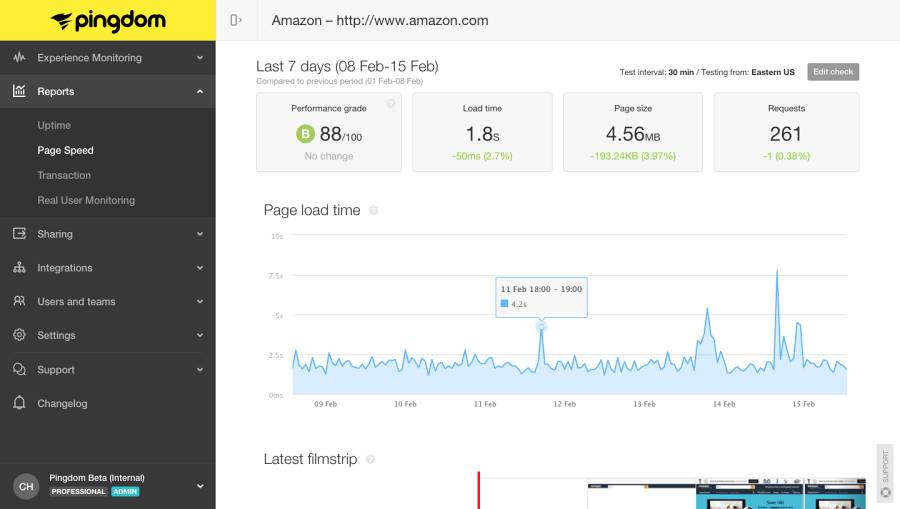The width and height of the screenshot is (900, 509).
Task: Open Real User Monitoring report
Action: tap(86, 200)
